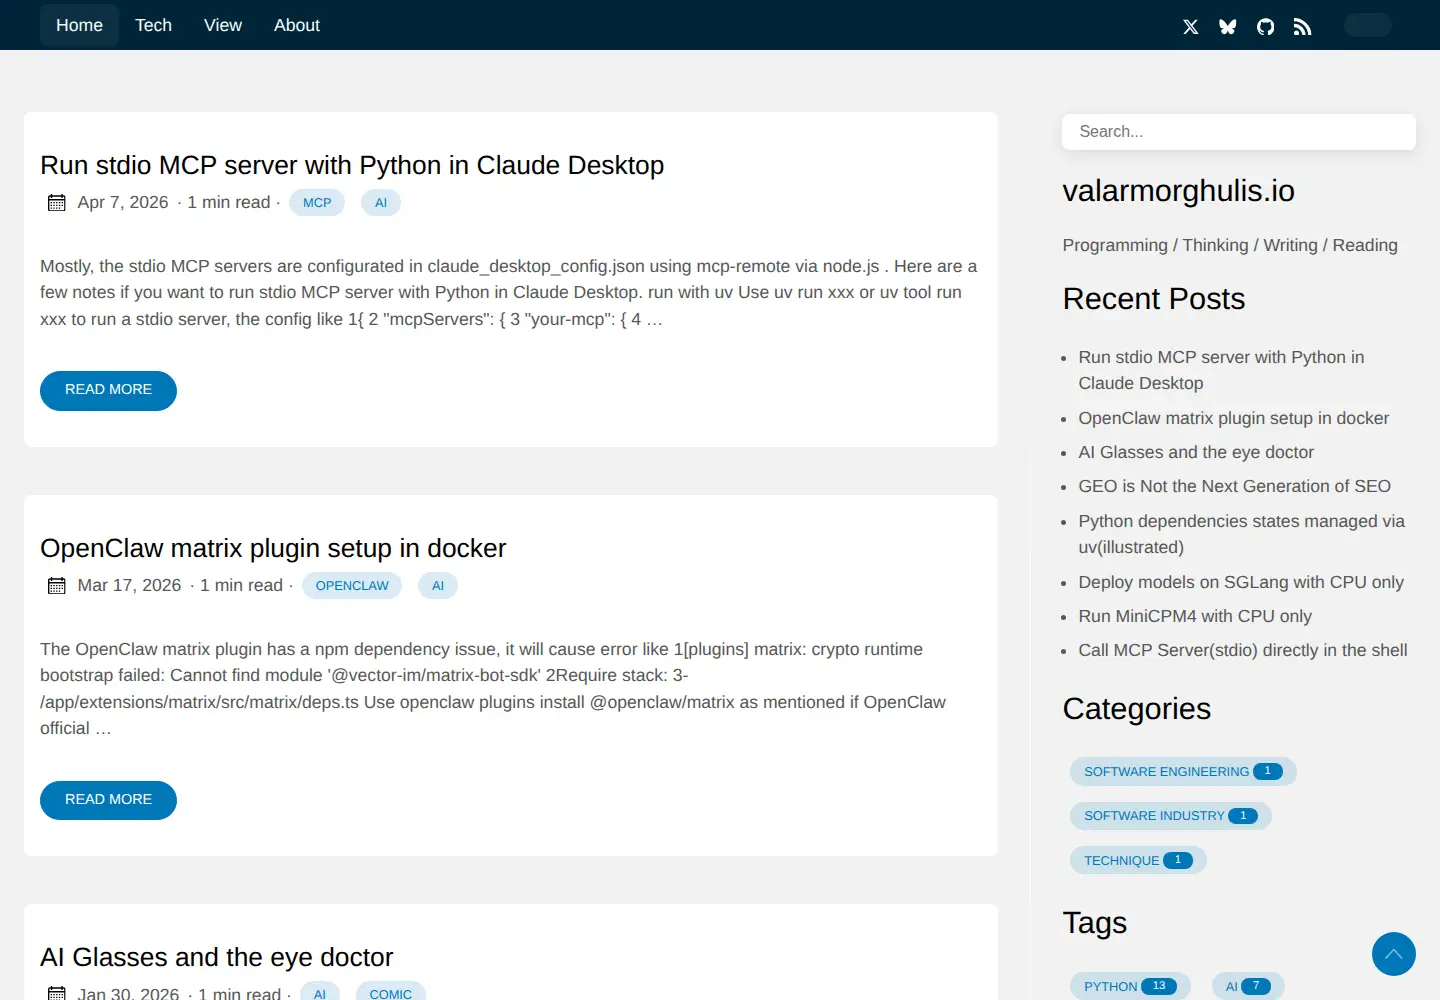Open recent post 'Python dependencies states managed via uv(illustrated)'
Image resolution: width=1440 pixels, height=1000 pixels.
[x=1242, y=534]
